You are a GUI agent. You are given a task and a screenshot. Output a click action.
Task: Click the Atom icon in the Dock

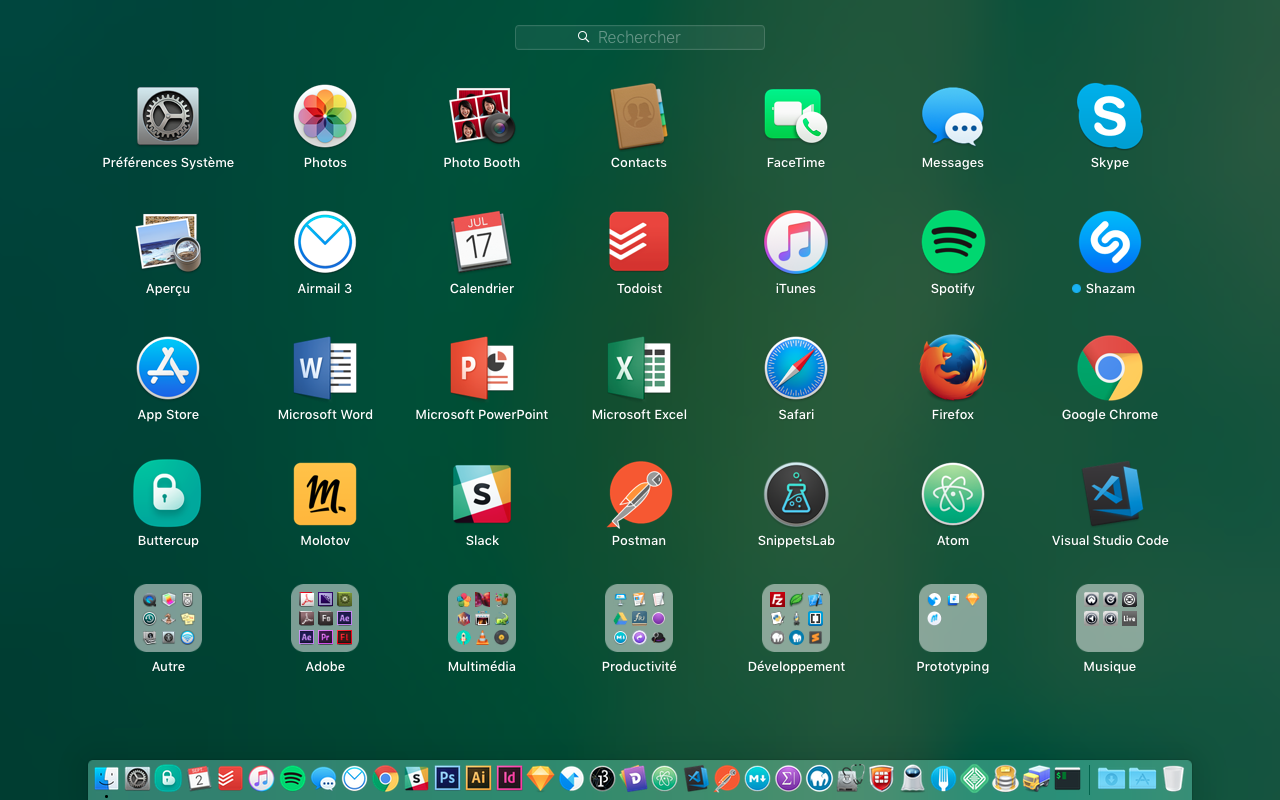point(664,778)
